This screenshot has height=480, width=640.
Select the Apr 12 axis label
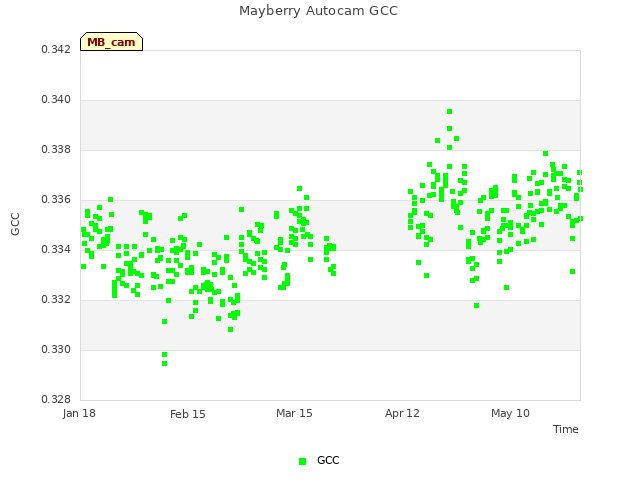point(402,413)
